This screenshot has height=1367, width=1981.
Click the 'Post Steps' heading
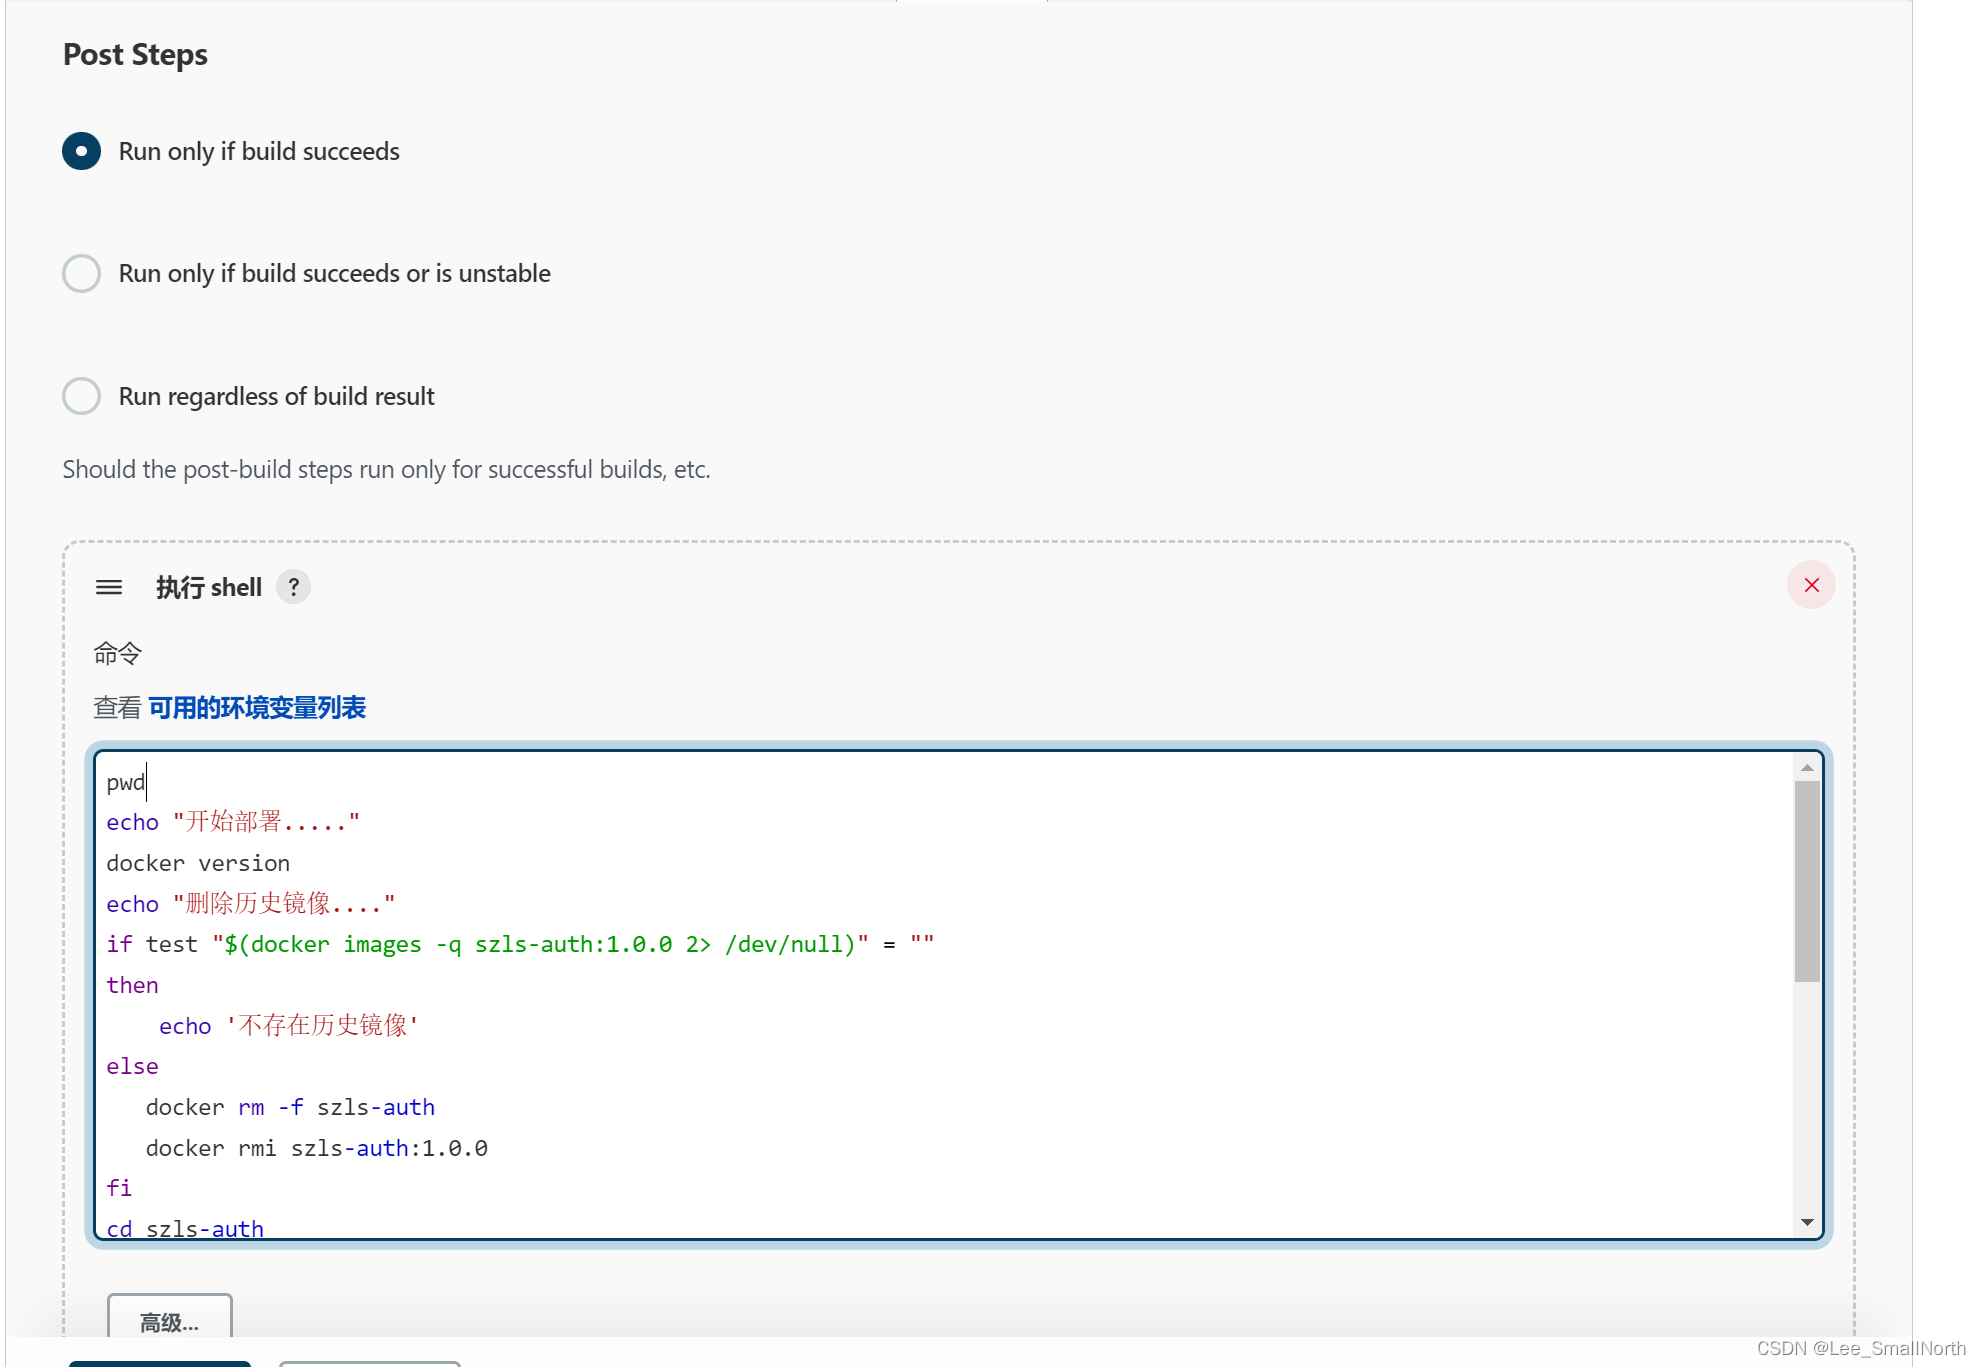[x=135, y=55]
